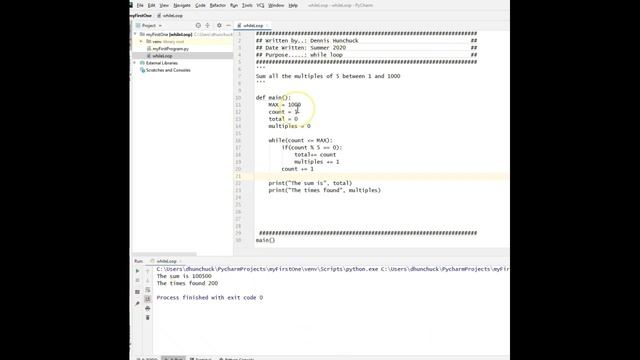Open the Run menu
Image resolution: width=640 pixels, height=360 pixels.
[234, 5]
